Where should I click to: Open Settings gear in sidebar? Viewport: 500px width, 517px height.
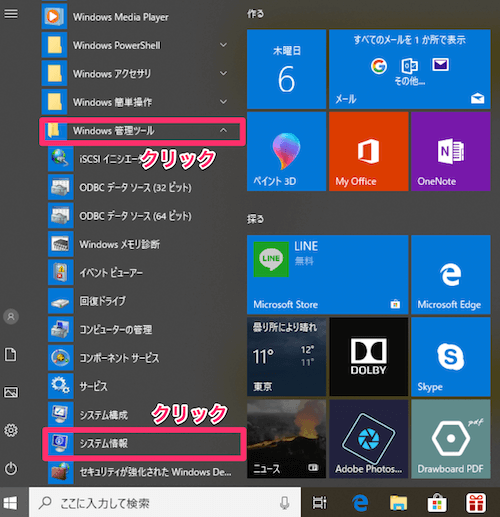tap(11, 430)
